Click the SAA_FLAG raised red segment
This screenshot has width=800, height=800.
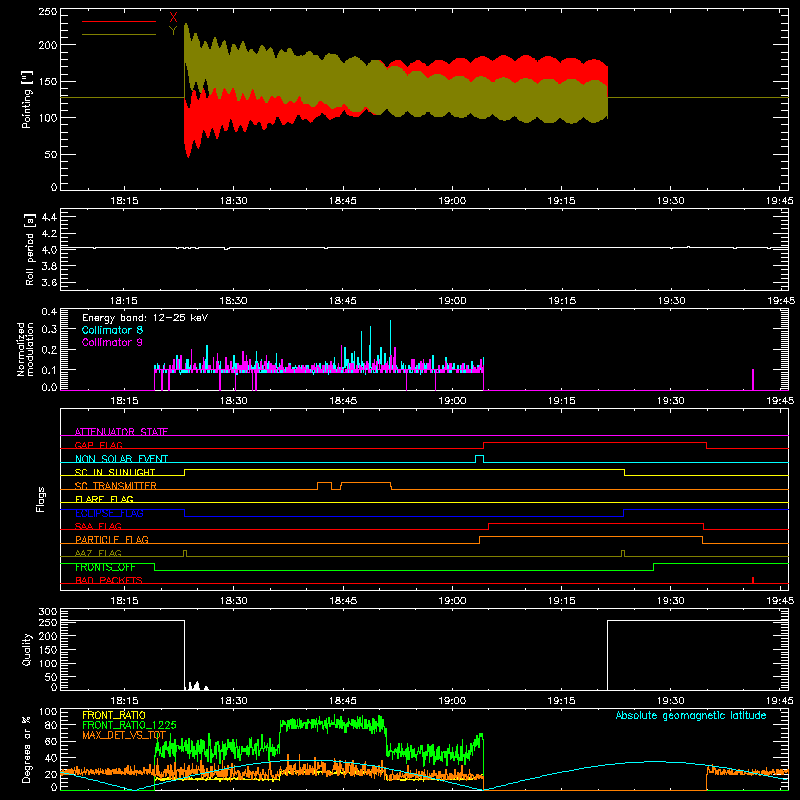pos(596,524)
